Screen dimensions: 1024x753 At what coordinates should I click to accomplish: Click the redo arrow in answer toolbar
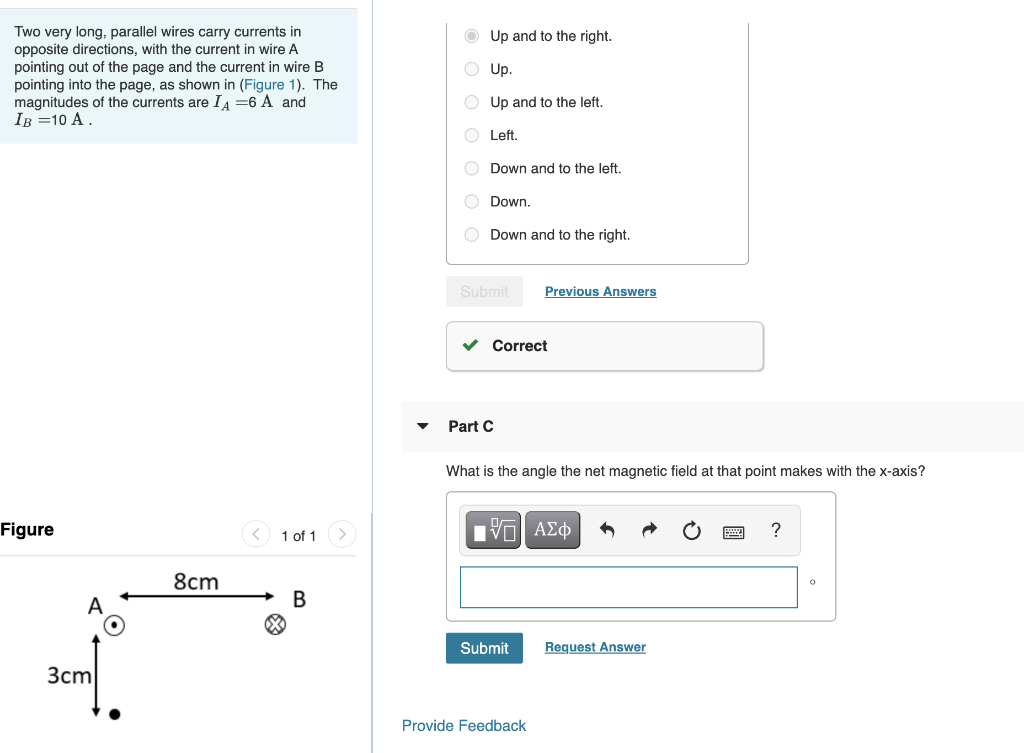(649, 530)
